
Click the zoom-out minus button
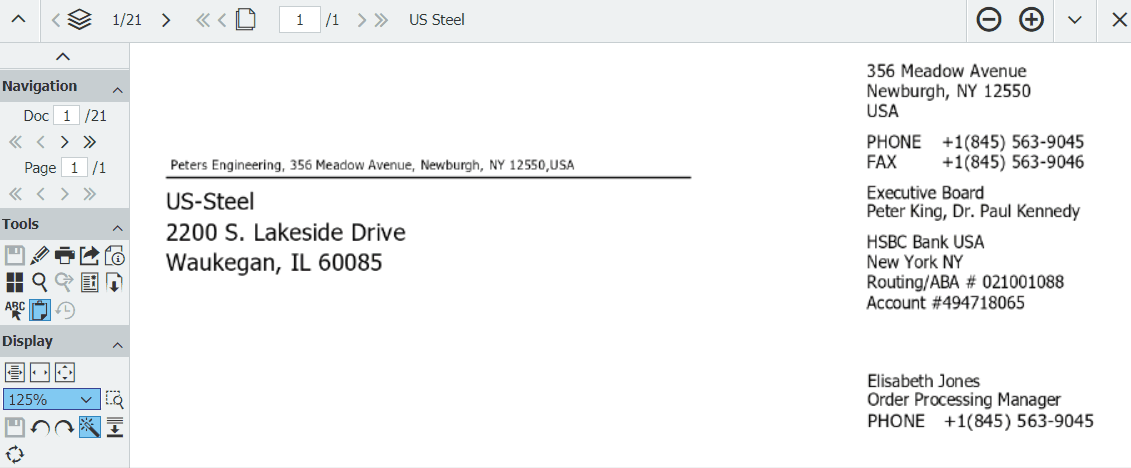coord(989,20)
